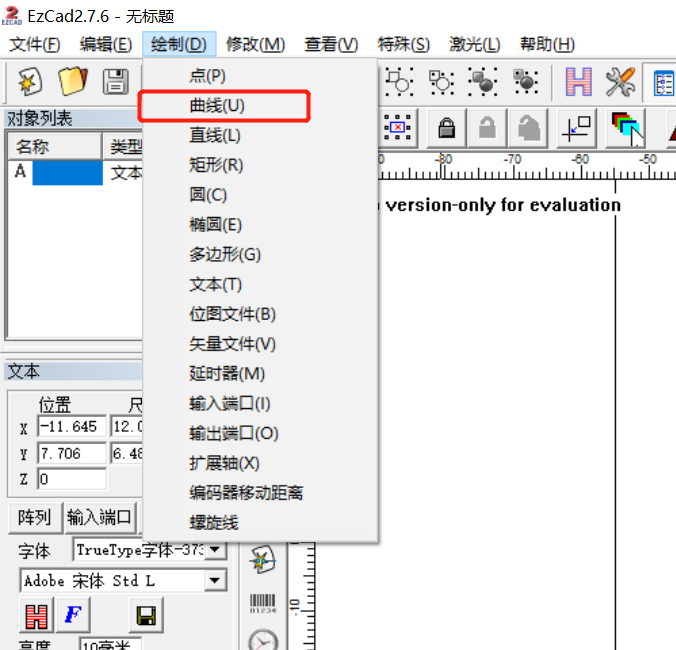The height and width of the screenshot is (650, 676).
Task: Select 文本(T) text menu entry
Action: (x=260, y=284)
